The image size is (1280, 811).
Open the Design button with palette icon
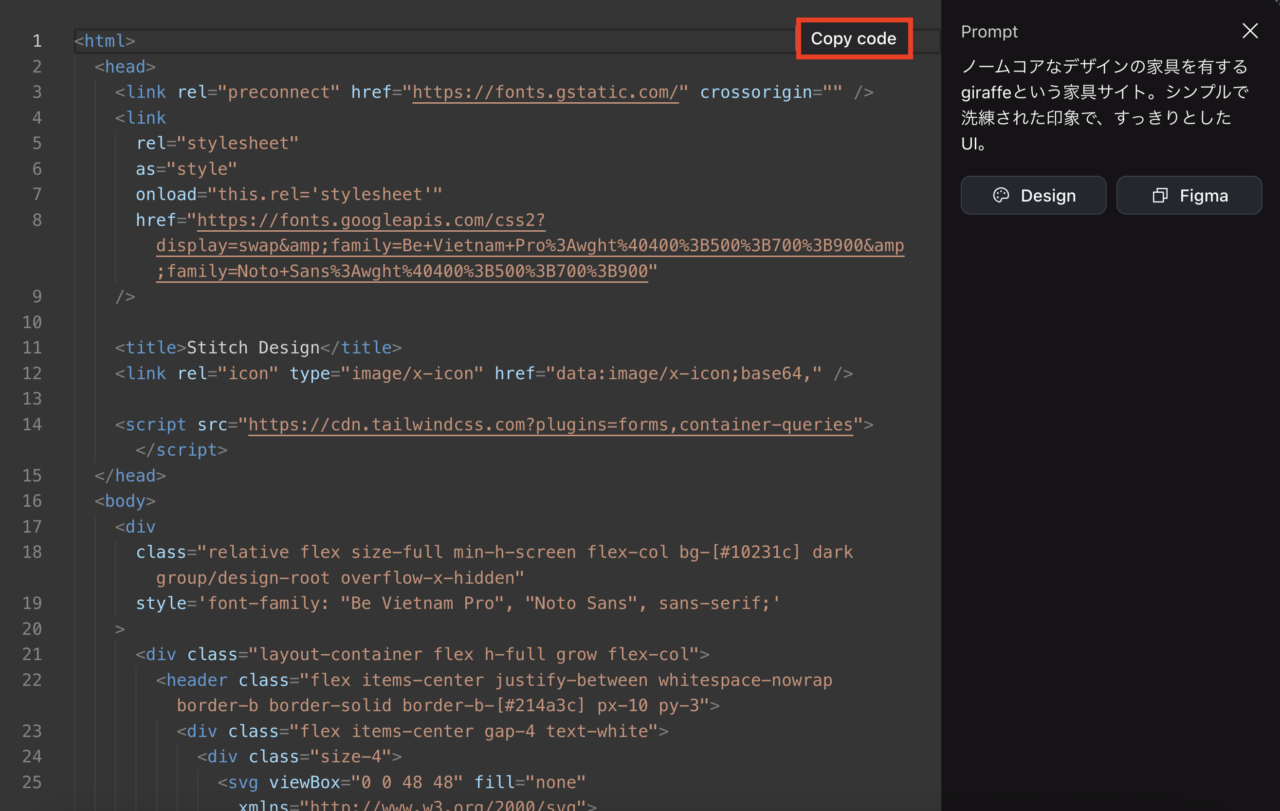pyautogui.click(x=1033, y=195)
